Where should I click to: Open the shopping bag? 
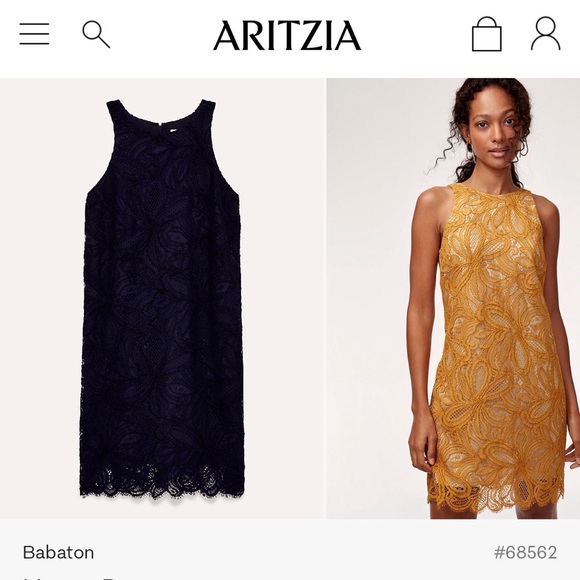tap(487, 34)
